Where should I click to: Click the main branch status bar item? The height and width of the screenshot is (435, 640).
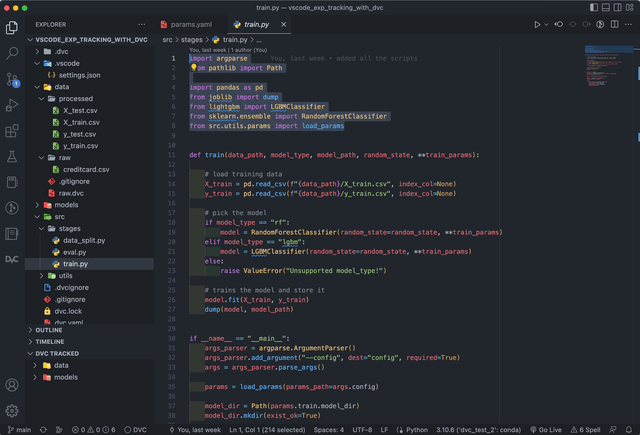tap(18, 429)
